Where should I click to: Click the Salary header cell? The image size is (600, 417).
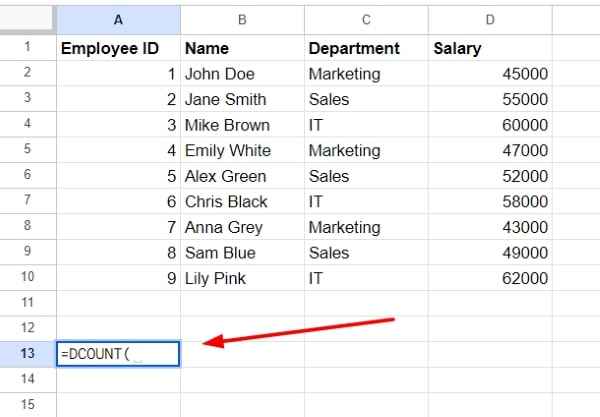490,48
